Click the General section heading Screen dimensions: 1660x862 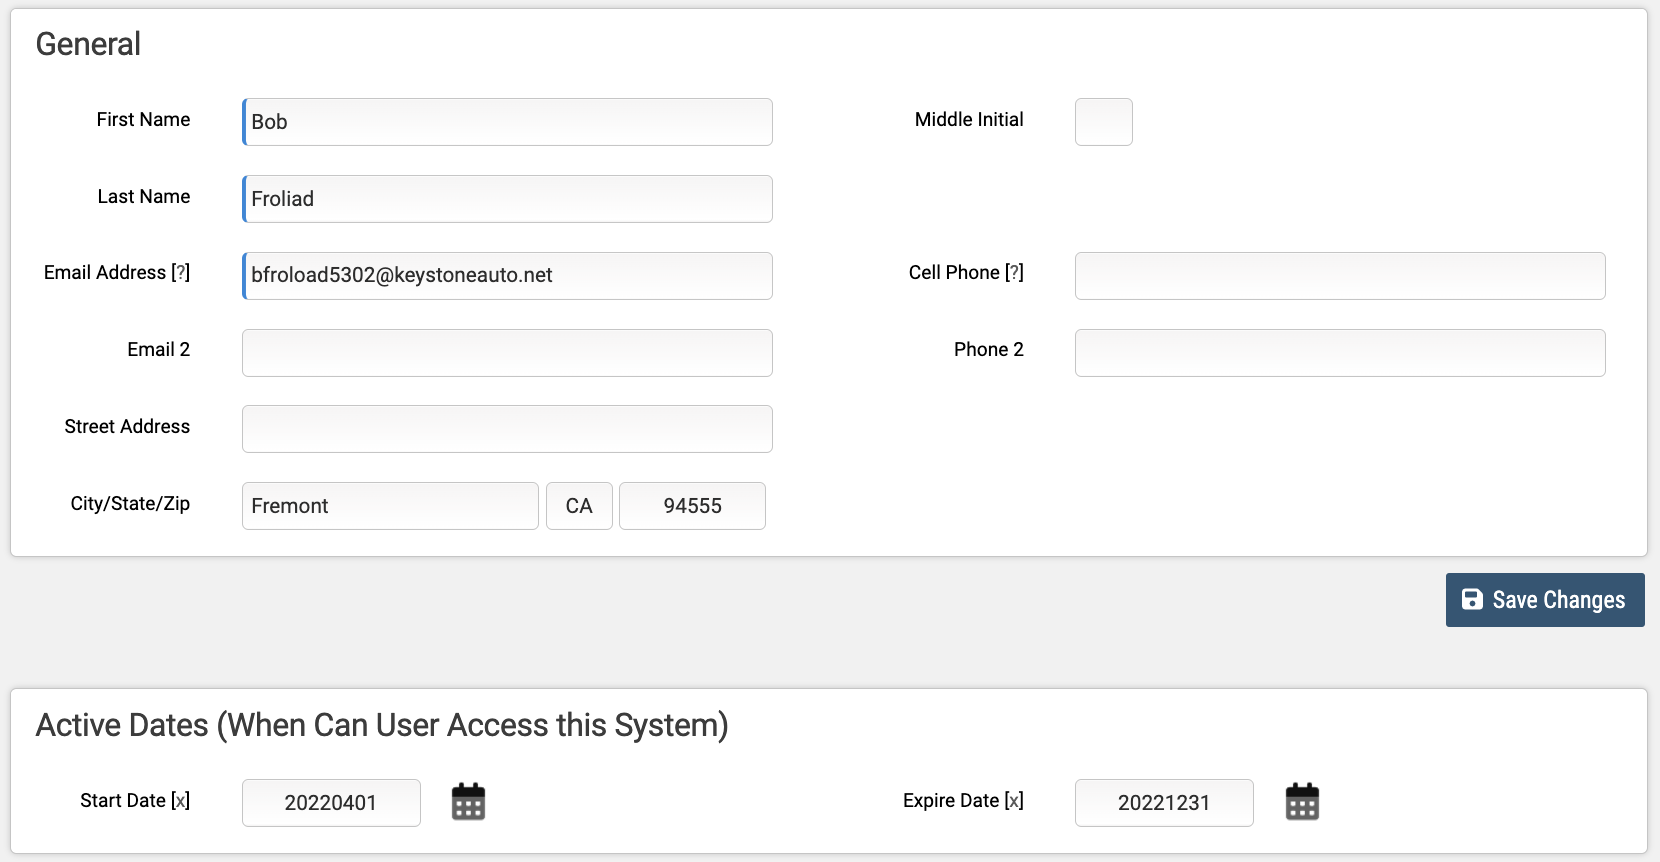[x=88, y=44]
